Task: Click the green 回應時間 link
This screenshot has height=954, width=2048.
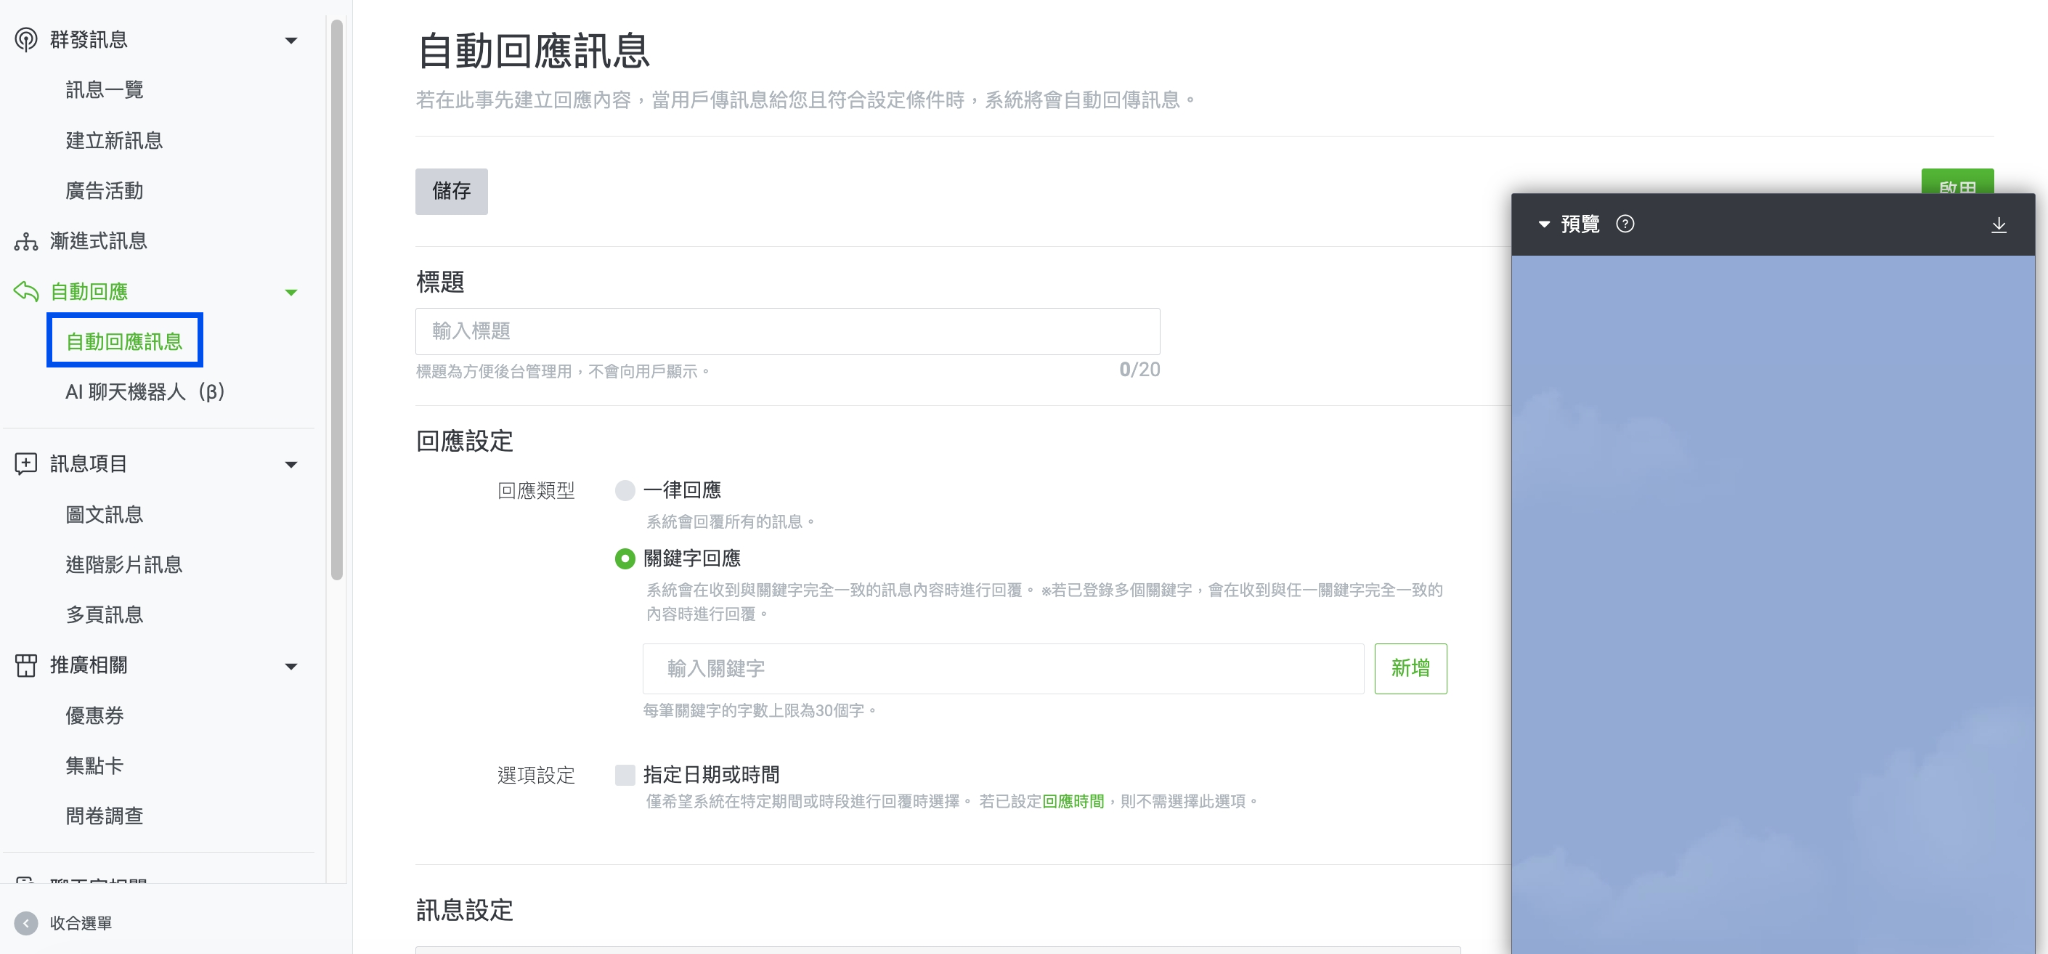Action: (1074, 800)
